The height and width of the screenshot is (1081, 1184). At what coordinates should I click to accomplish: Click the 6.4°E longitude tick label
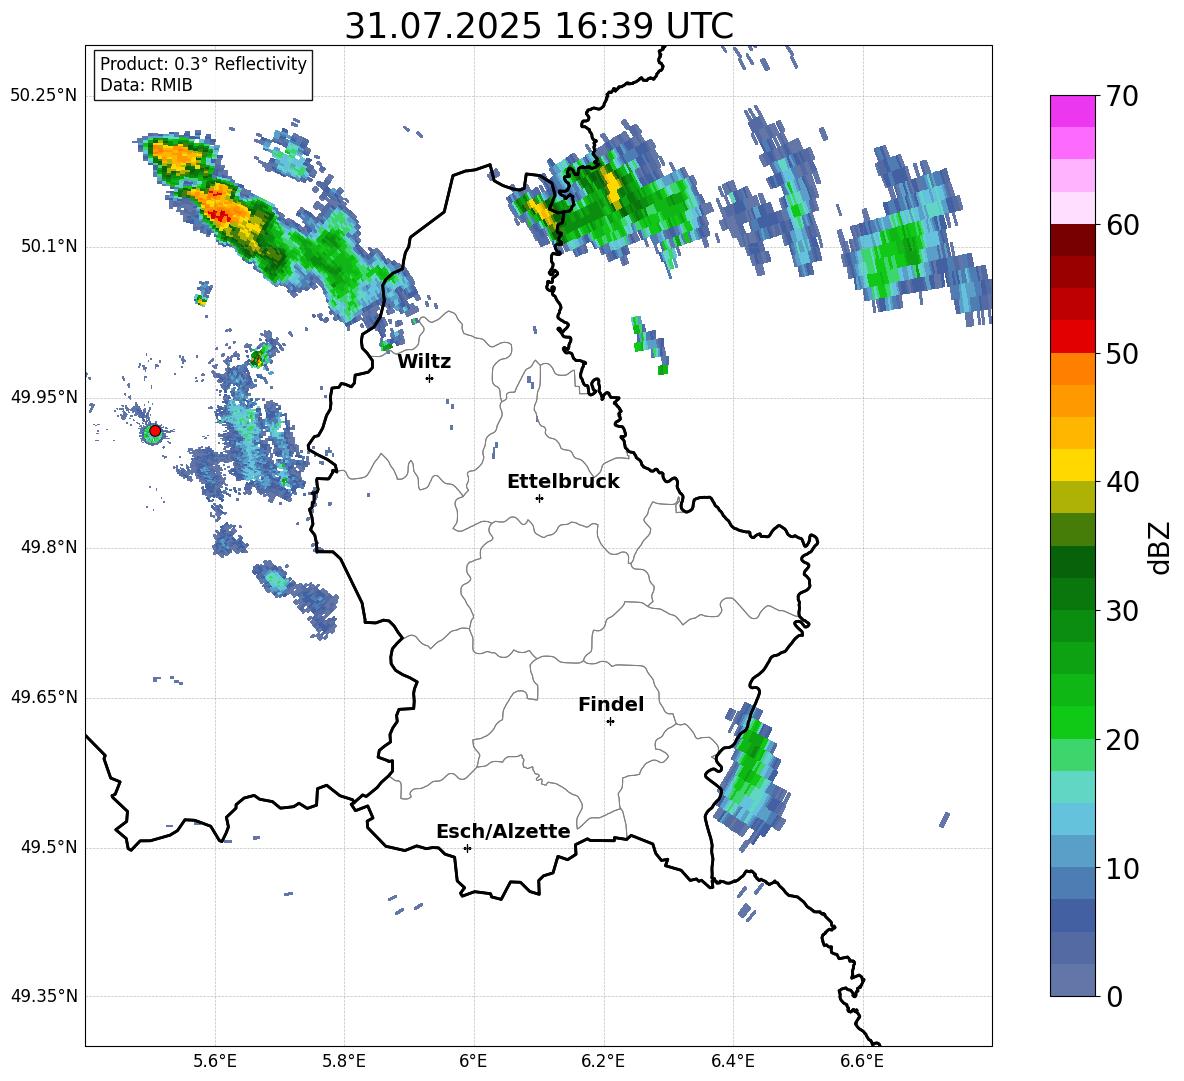732,1061
